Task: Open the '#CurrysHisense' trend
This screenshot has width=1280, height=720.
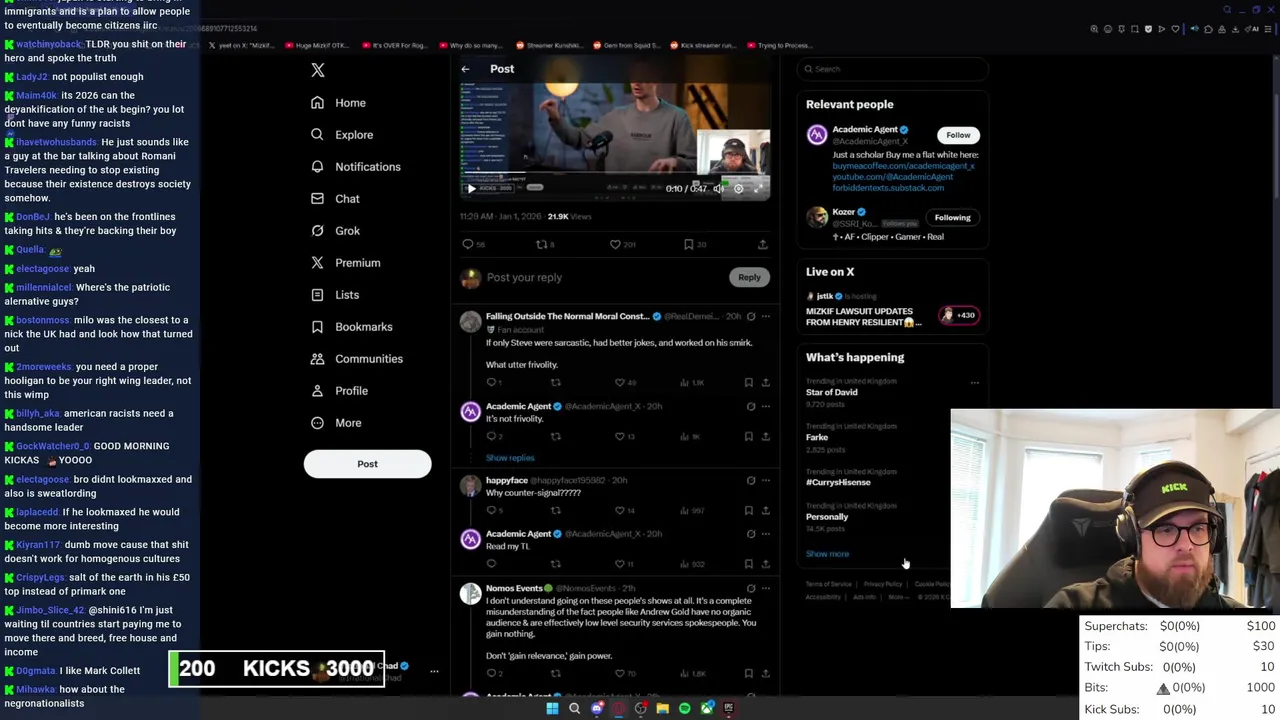Action: 838,482
